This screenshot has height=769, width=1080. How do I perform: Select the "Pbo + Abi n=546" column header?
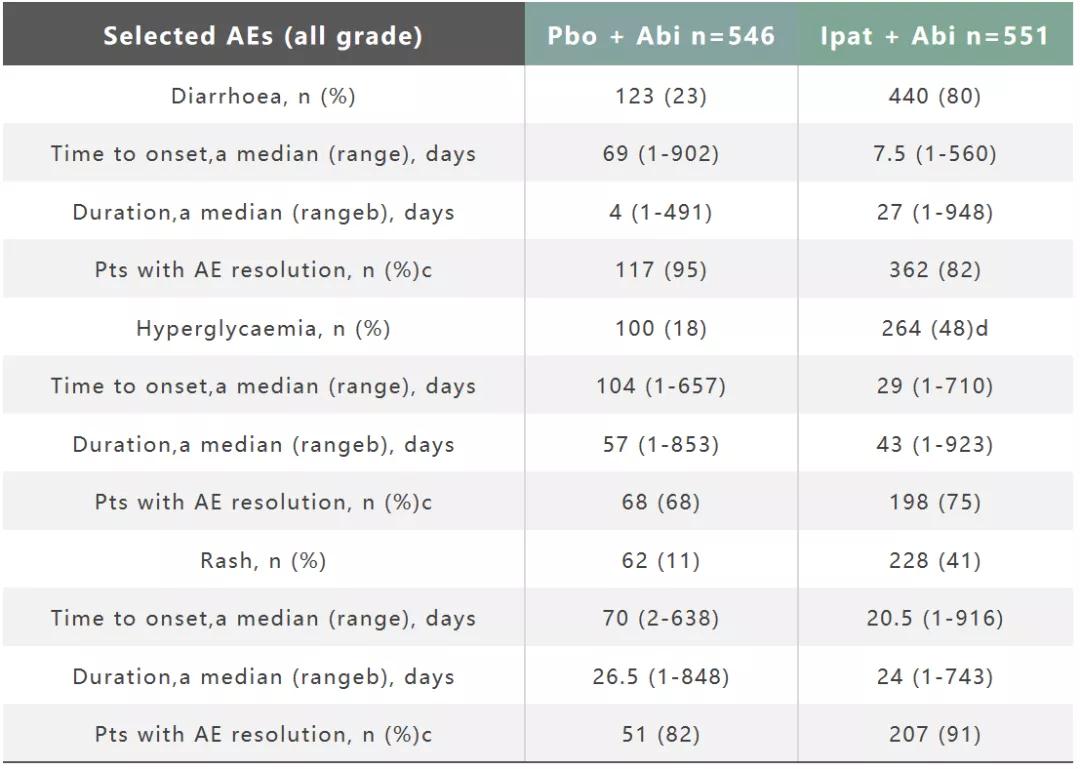(660, 36)
